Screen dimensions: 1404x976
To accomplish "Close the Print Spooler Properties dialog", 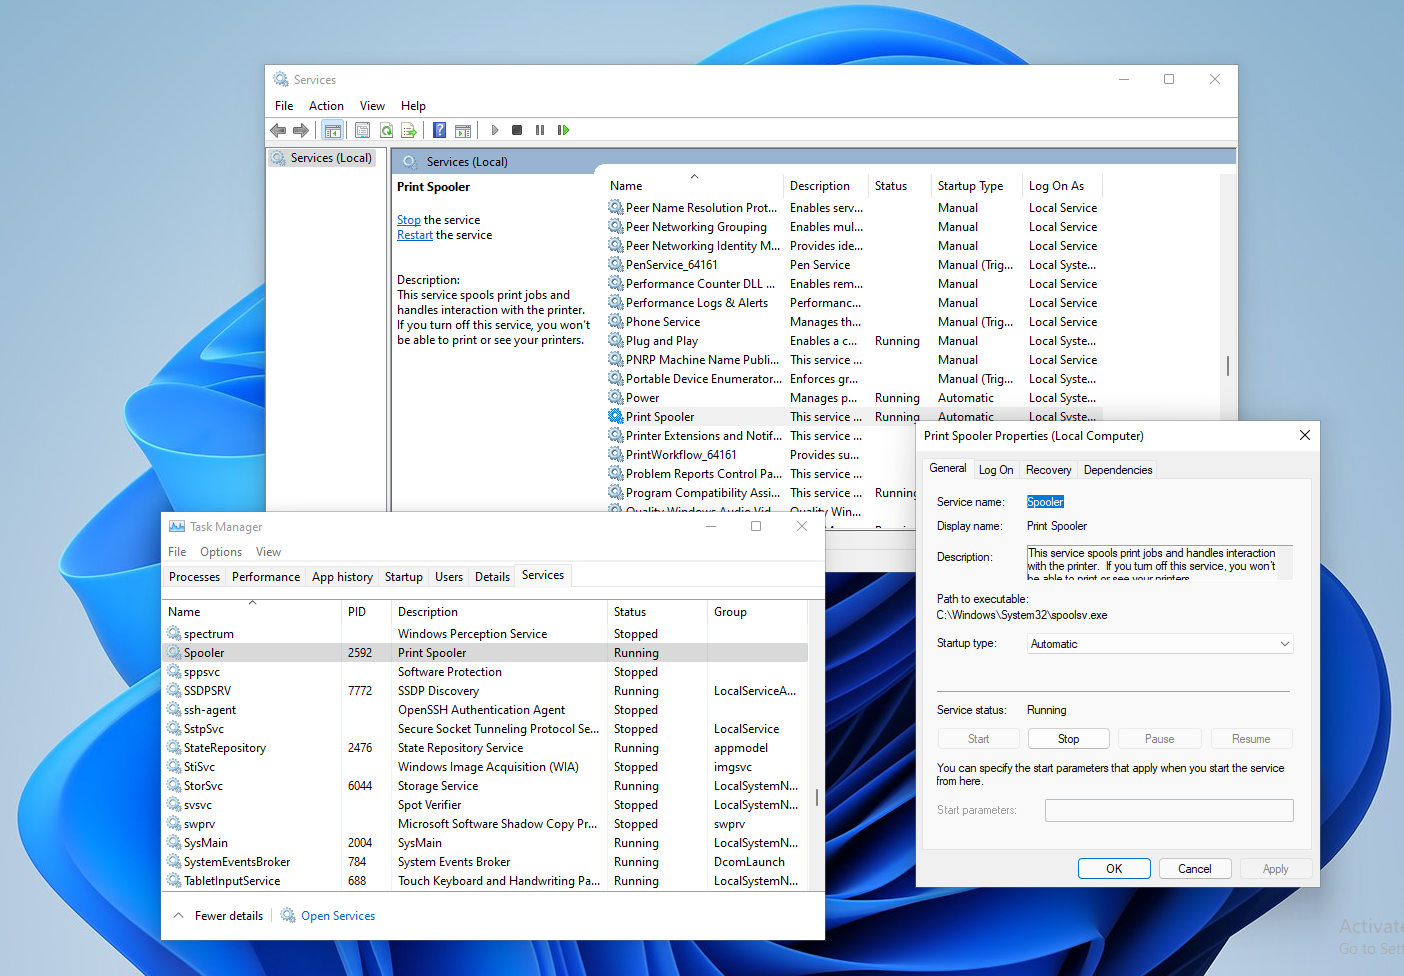I will tap(1304, 435).
